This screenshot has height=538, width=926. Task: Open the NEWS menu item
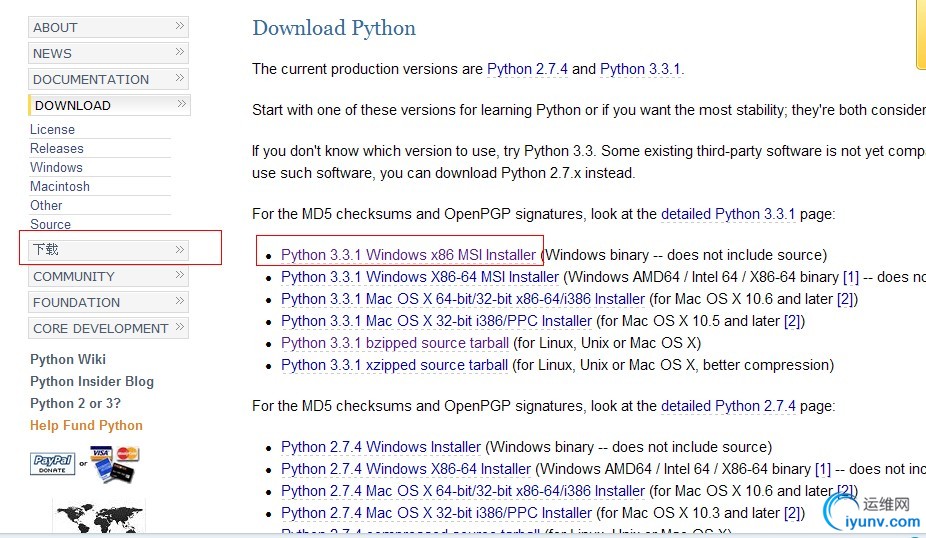[108, 53]
